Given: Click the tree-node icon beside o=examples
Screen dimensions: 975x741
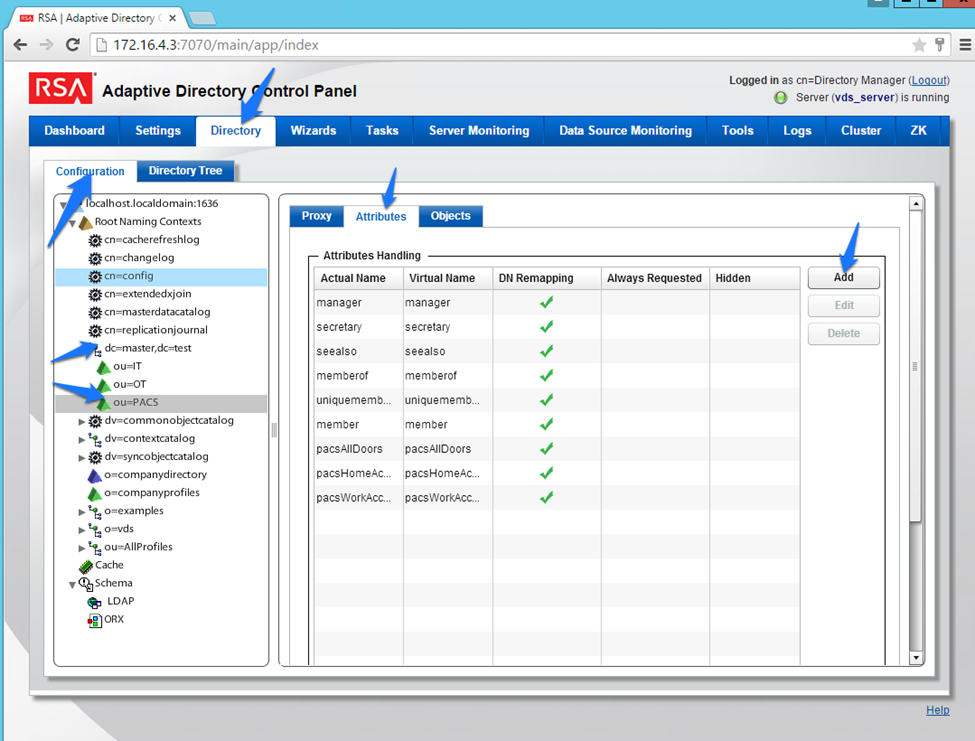Looking at the screenshot, I should click(x=95, y=511).
